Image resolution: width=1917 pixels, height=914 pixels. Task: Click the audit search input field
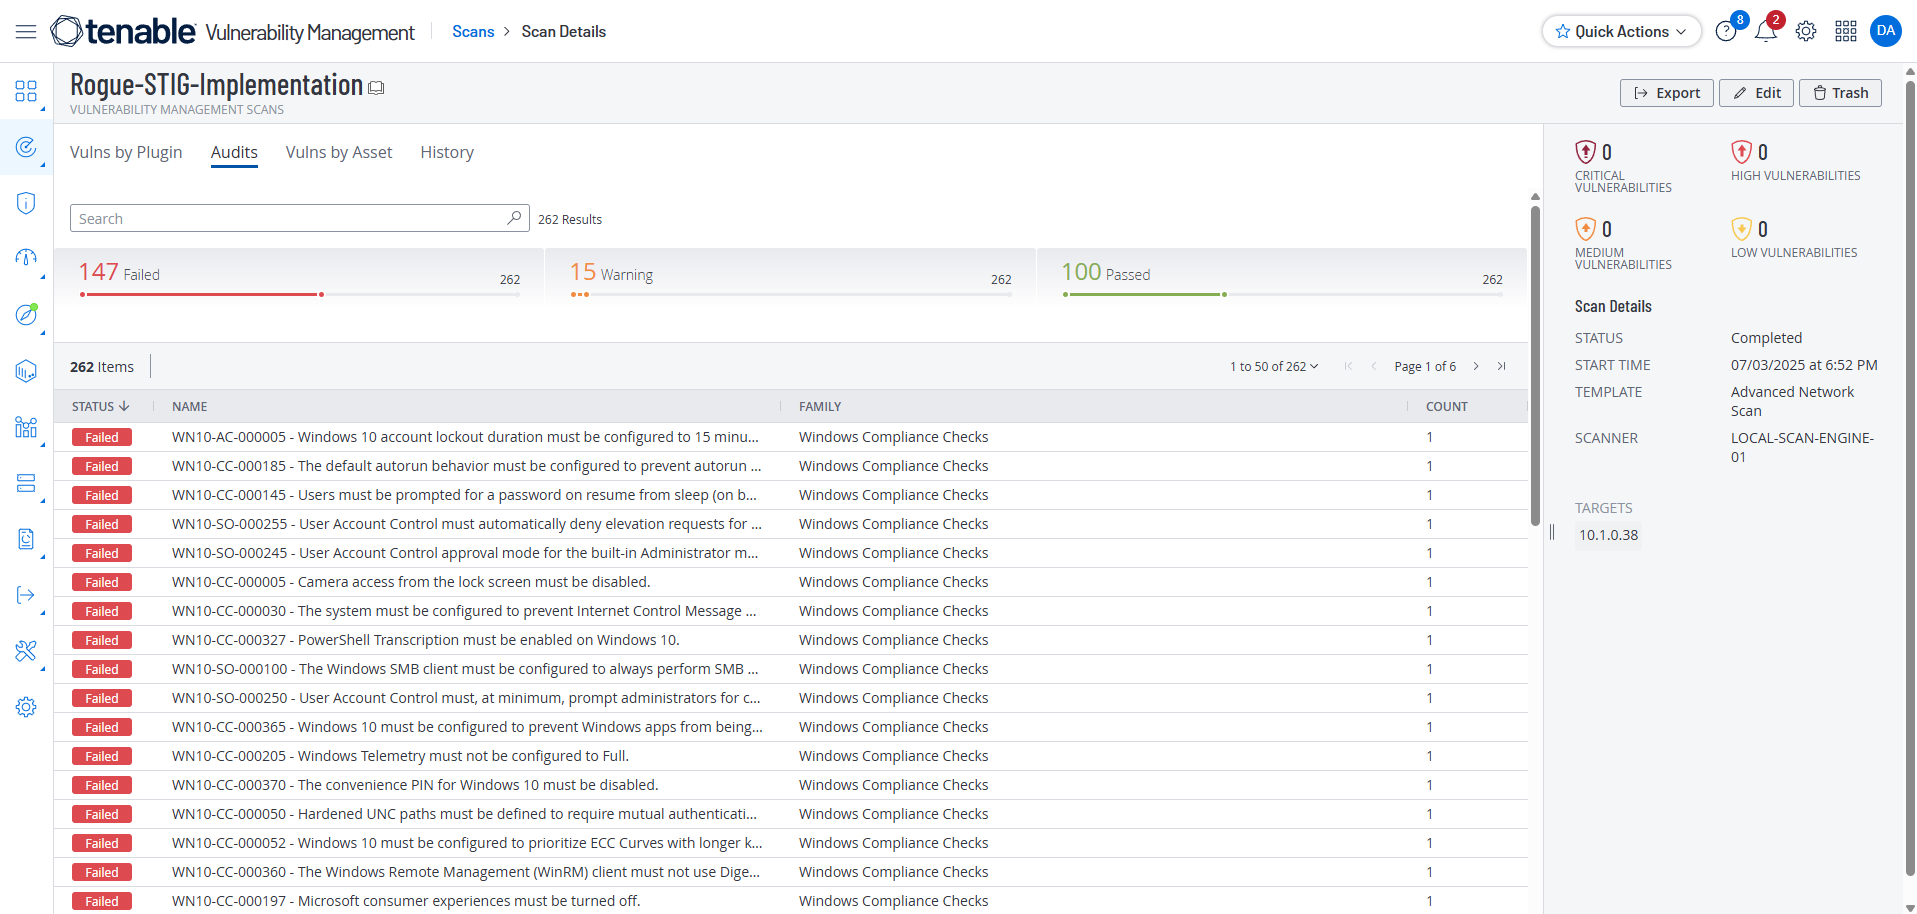288,219
